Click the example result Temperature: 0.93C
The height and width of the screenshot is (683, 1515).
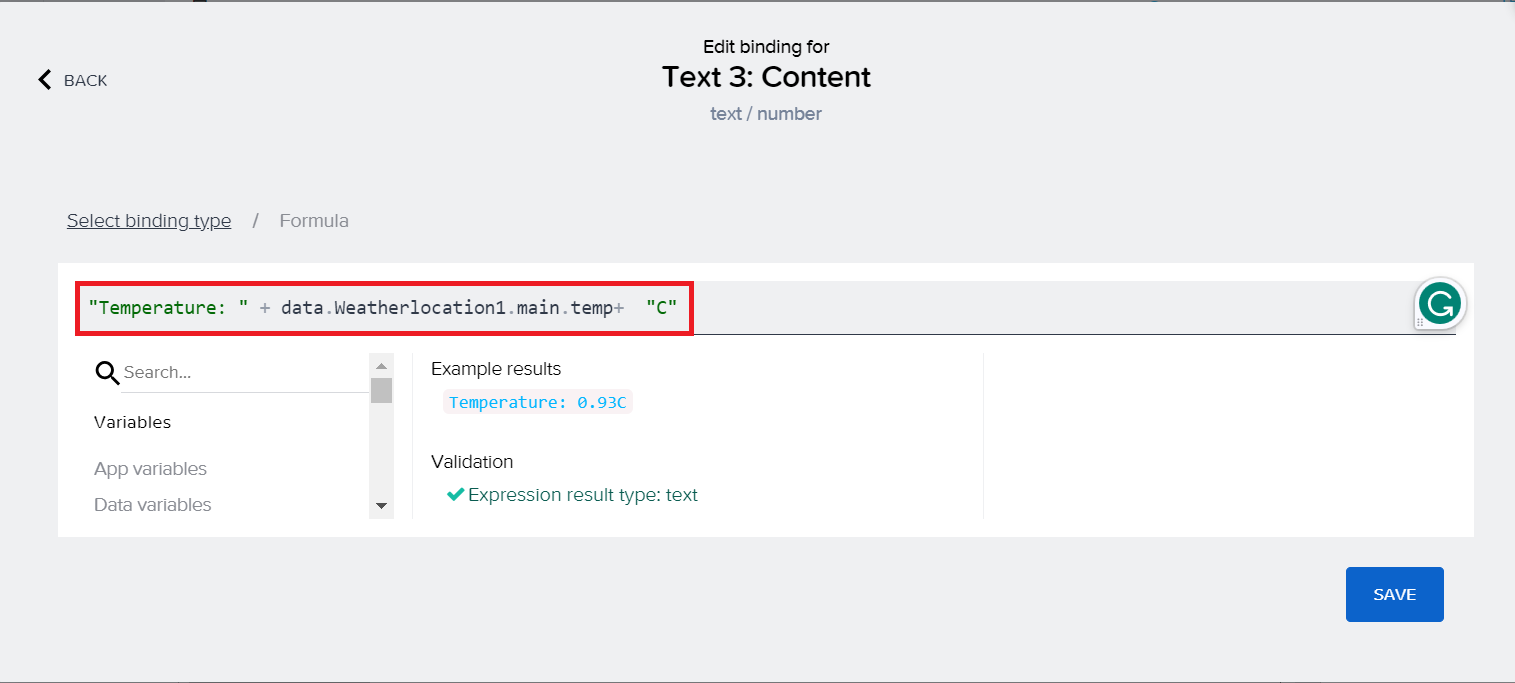pyautogui.click(x=538, y=402)
